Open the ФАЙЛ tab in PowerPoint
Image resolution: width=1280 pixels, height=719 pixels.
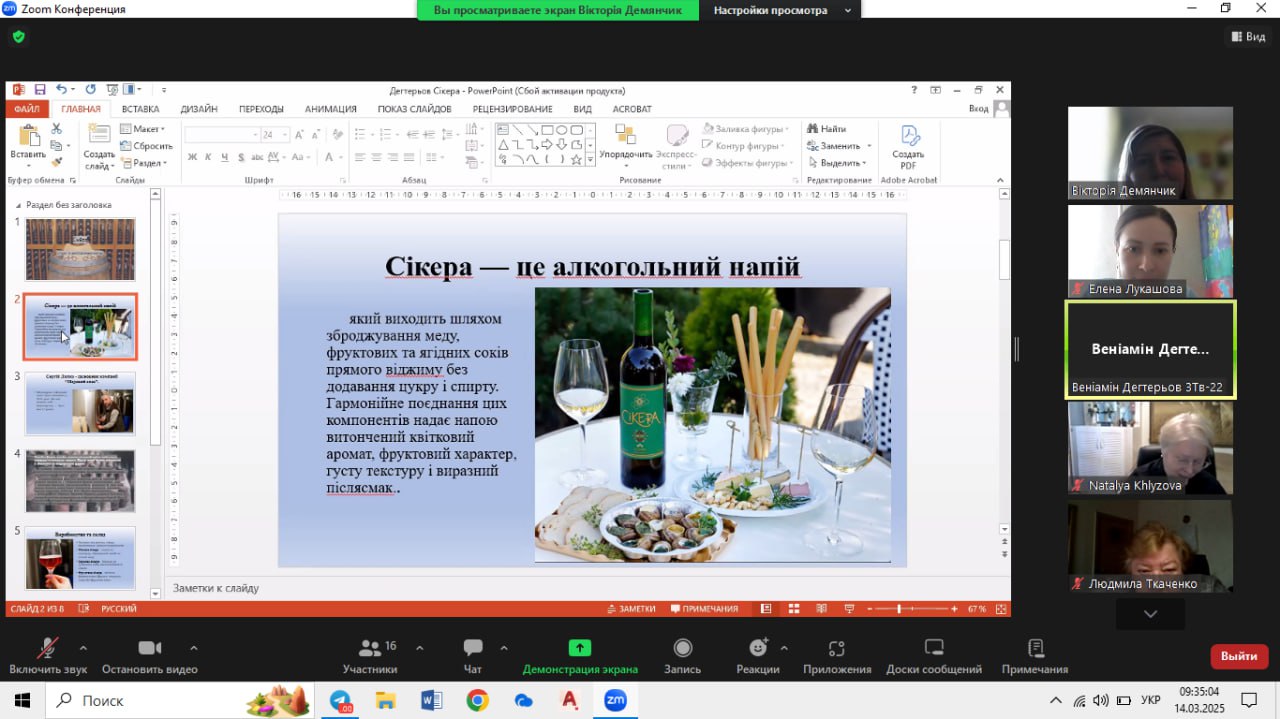click(27, 109)
